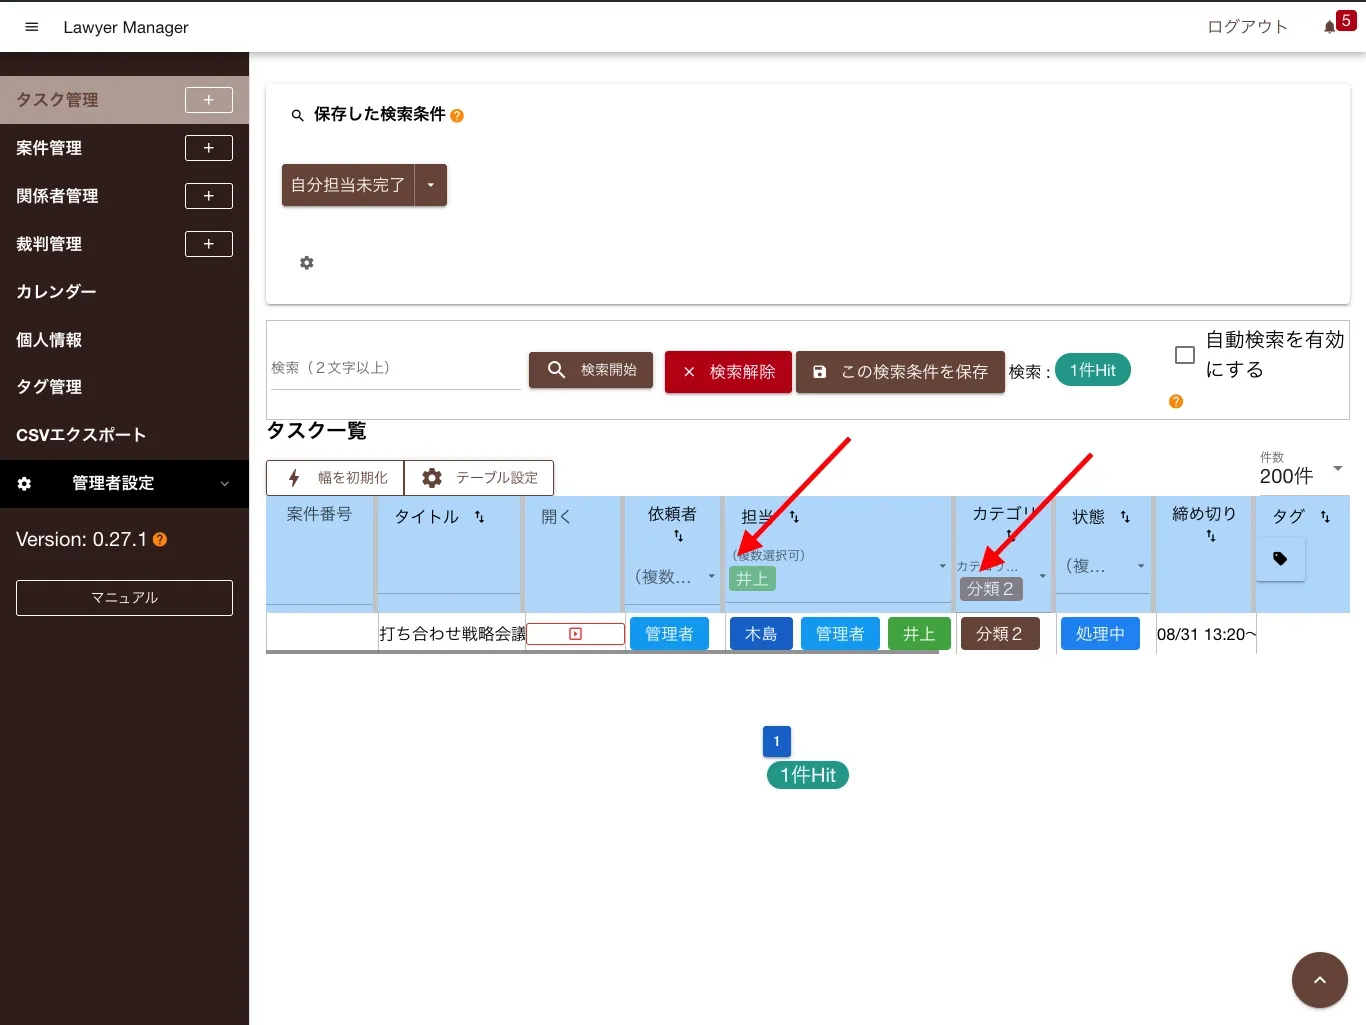Click 検索開始 search button
The height and width of the screenshot is (1025, 1366).
click(591, 370)
